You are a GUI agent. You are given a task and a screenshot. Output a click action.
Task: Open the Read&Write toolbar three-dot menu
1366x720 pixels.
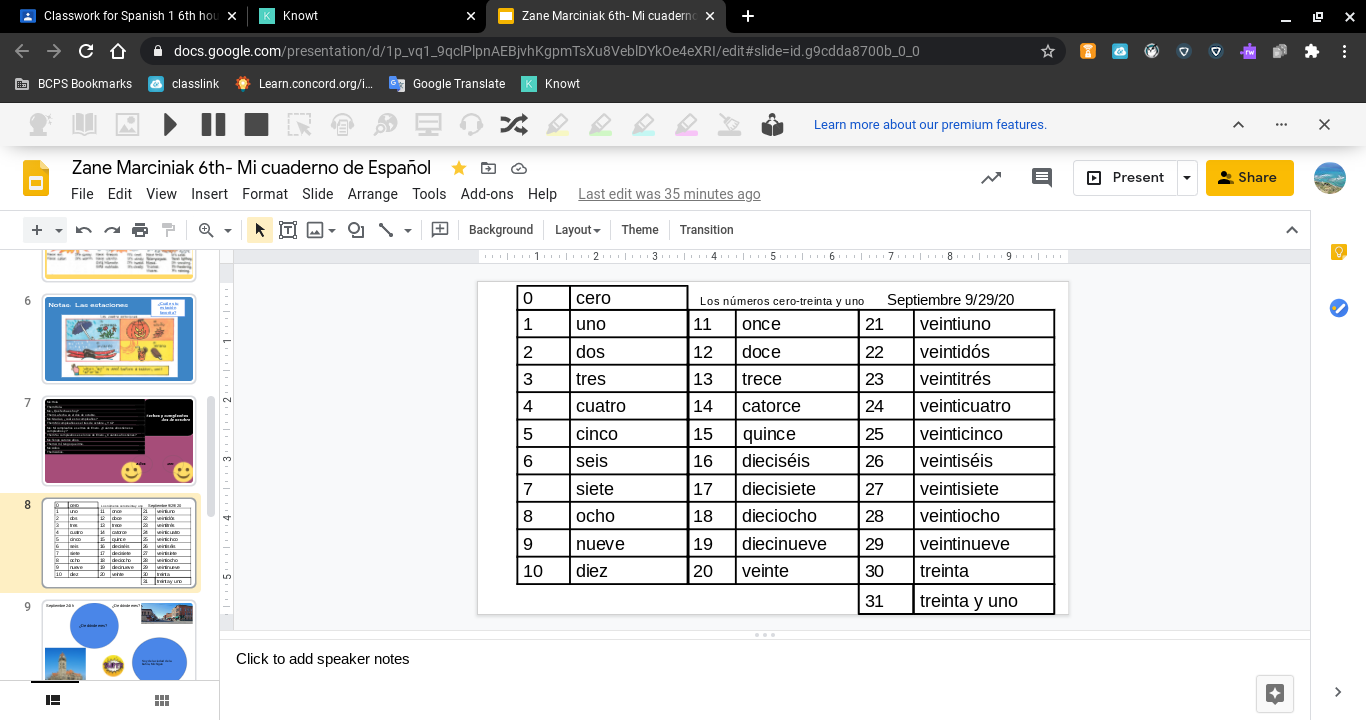(1281, 125)
